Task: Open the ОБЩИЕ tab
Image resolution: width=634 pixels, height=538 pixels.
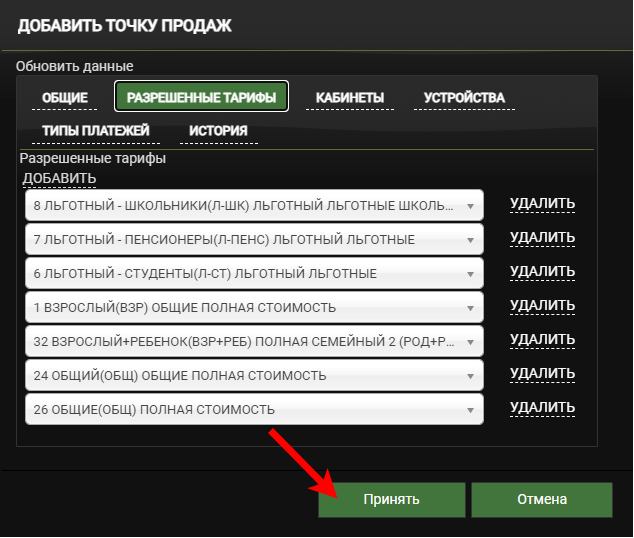Action: 65,98
